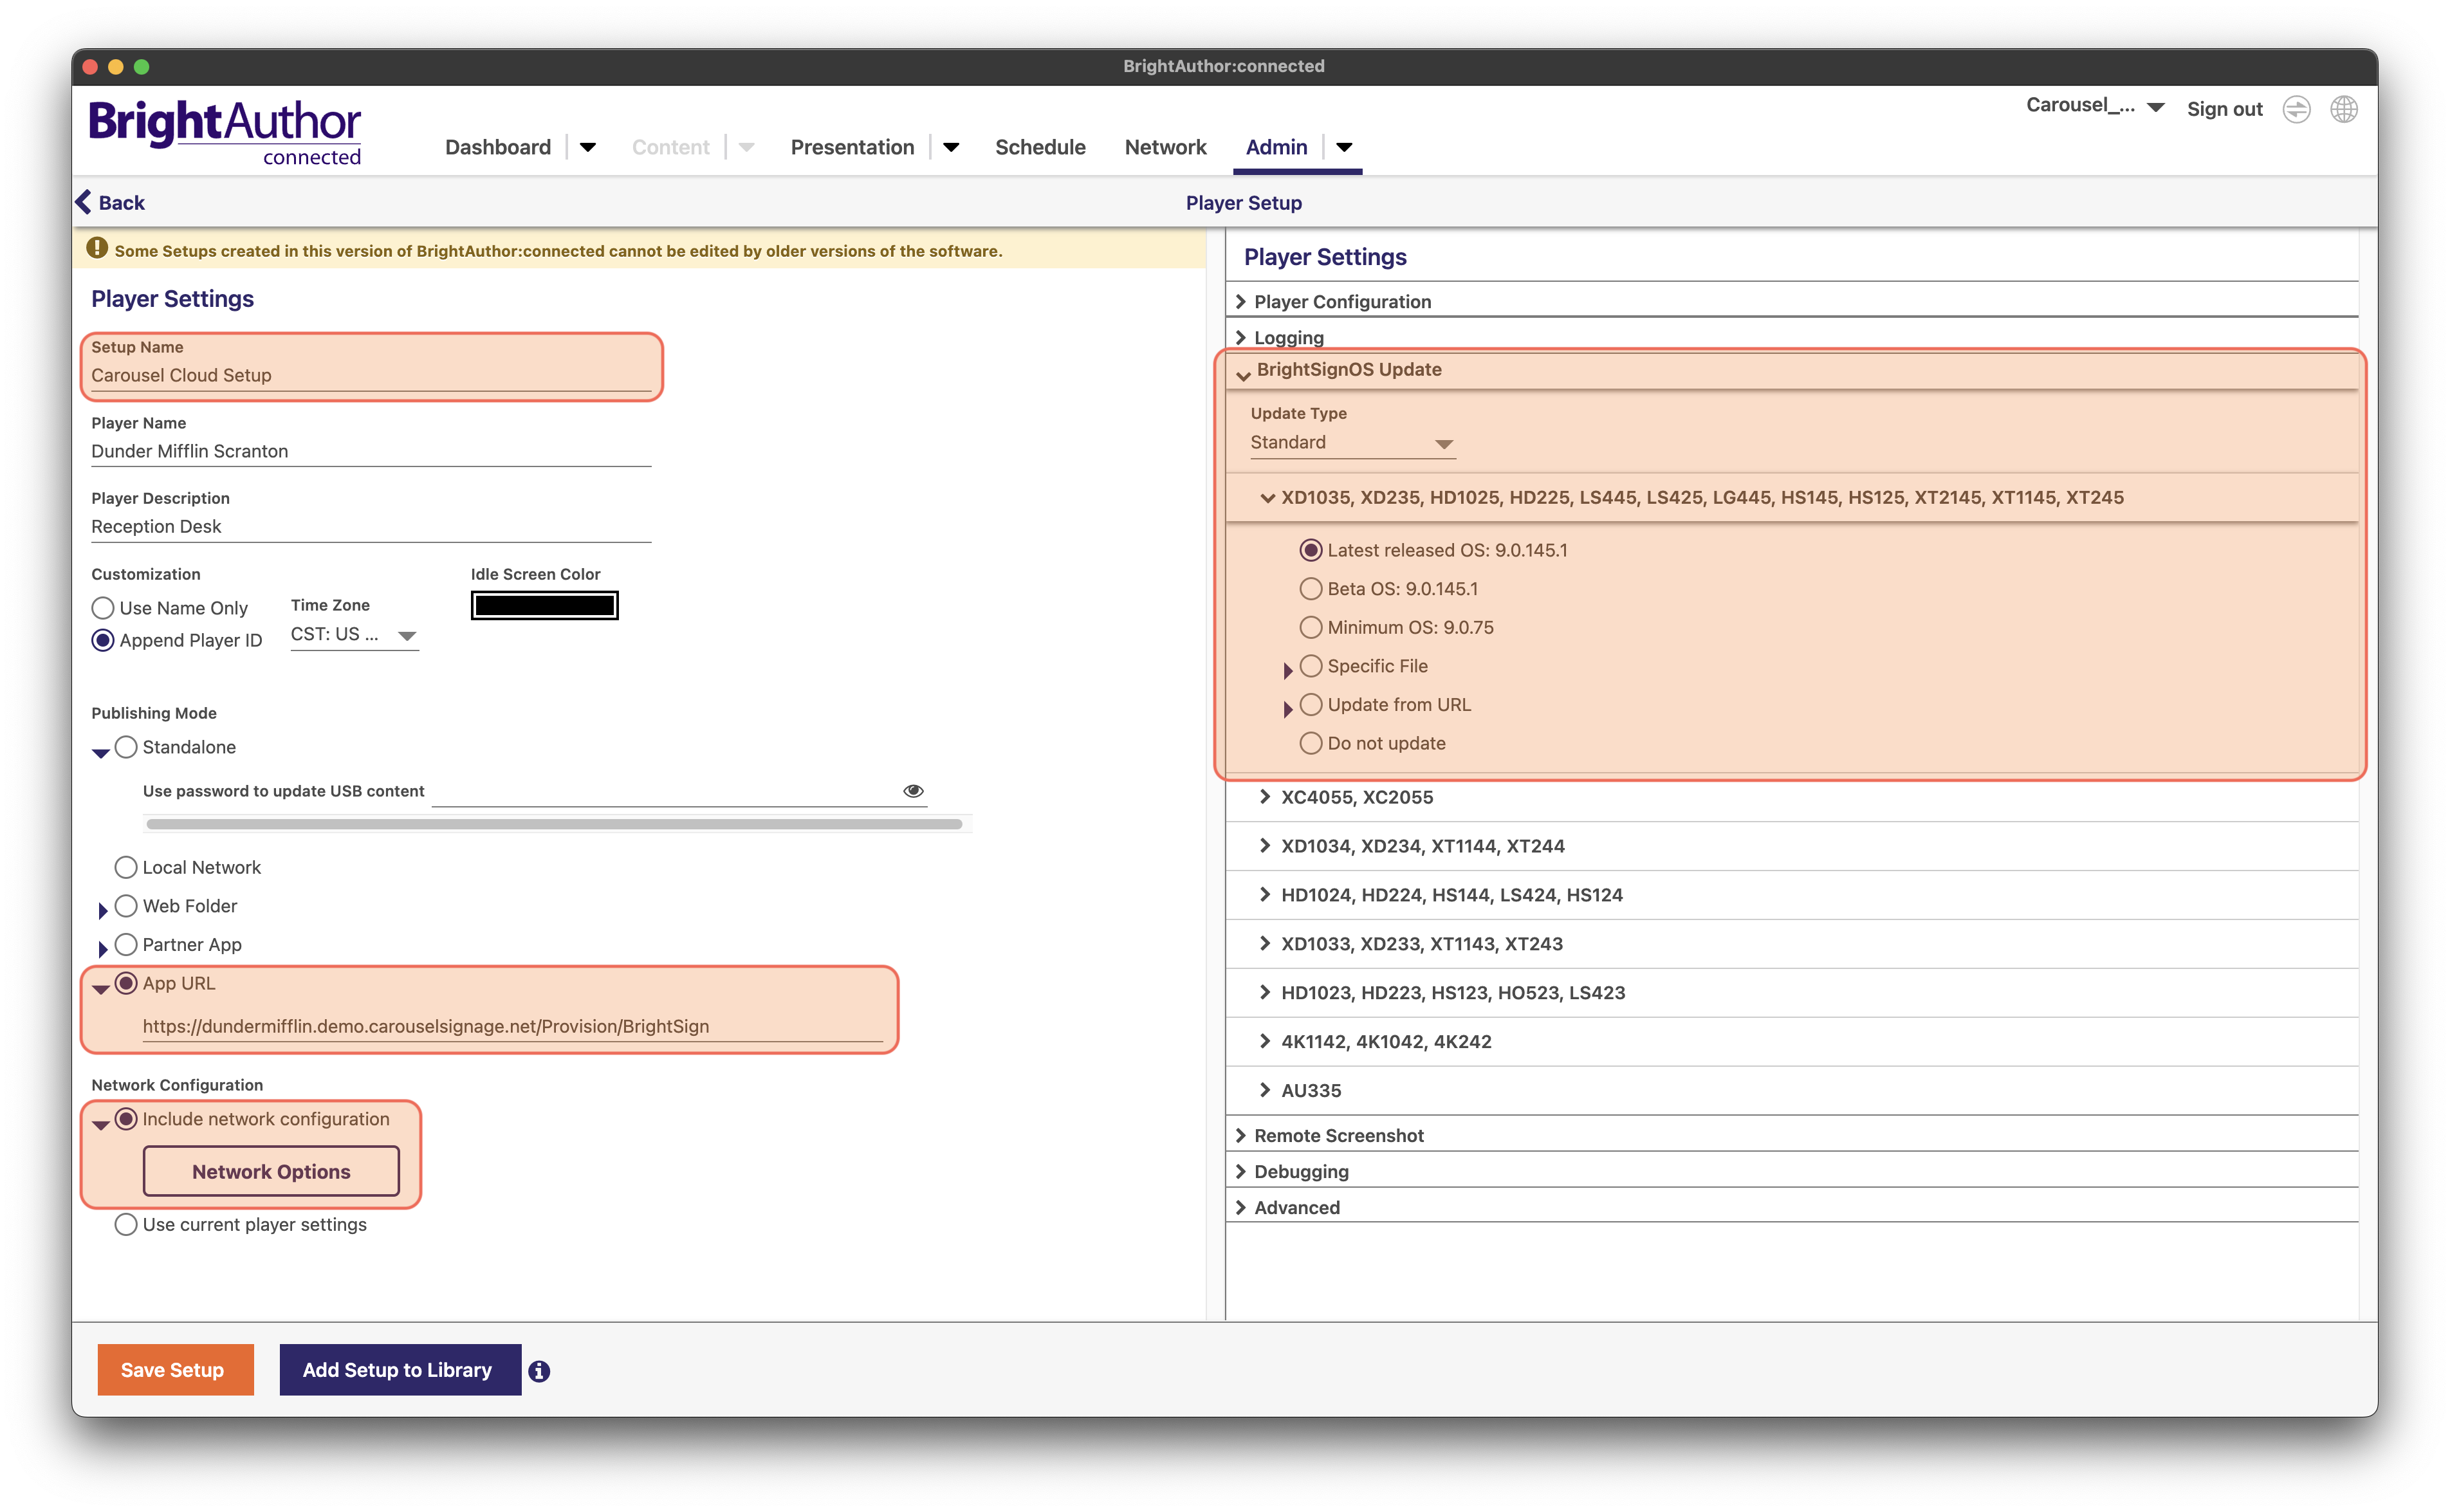Select Specific File update option

pyautogui.click(x=1310, y=666)
